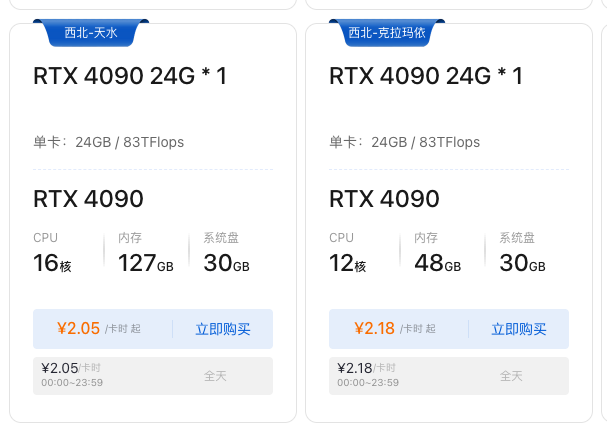Click RTX 4090 model heading in 克拉玛依 card
This screenshot has height=430, width=607.
coord(384,199)
